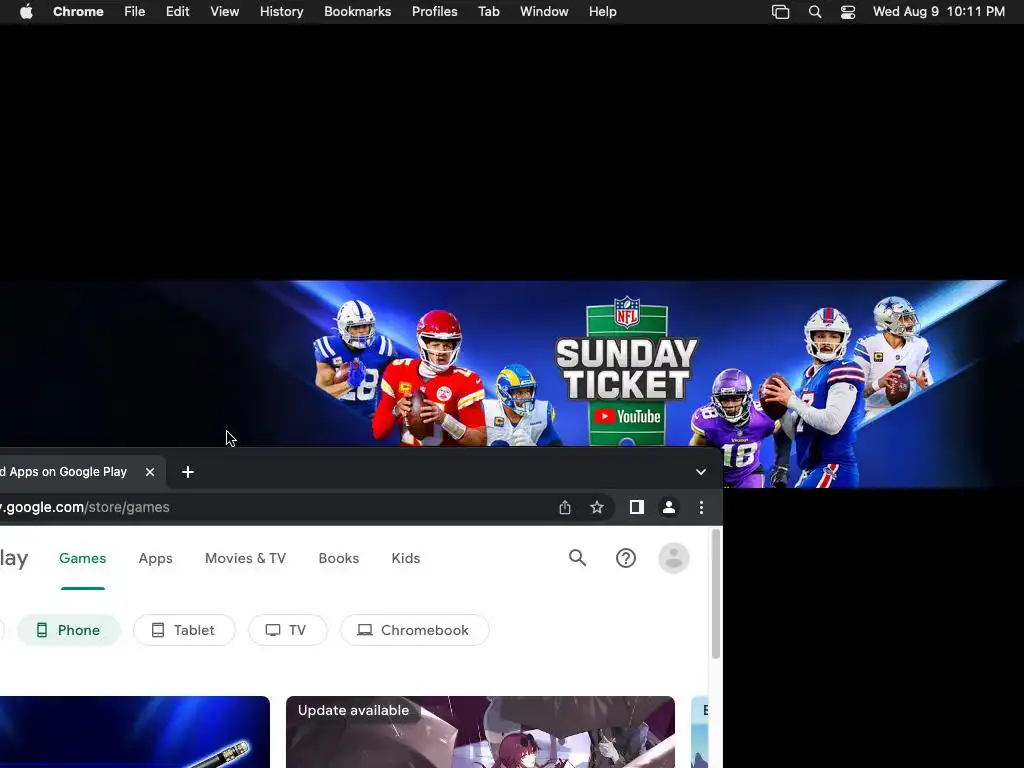Select the Tablet device filter chip
1024x768 pixels.
[184, 630]
